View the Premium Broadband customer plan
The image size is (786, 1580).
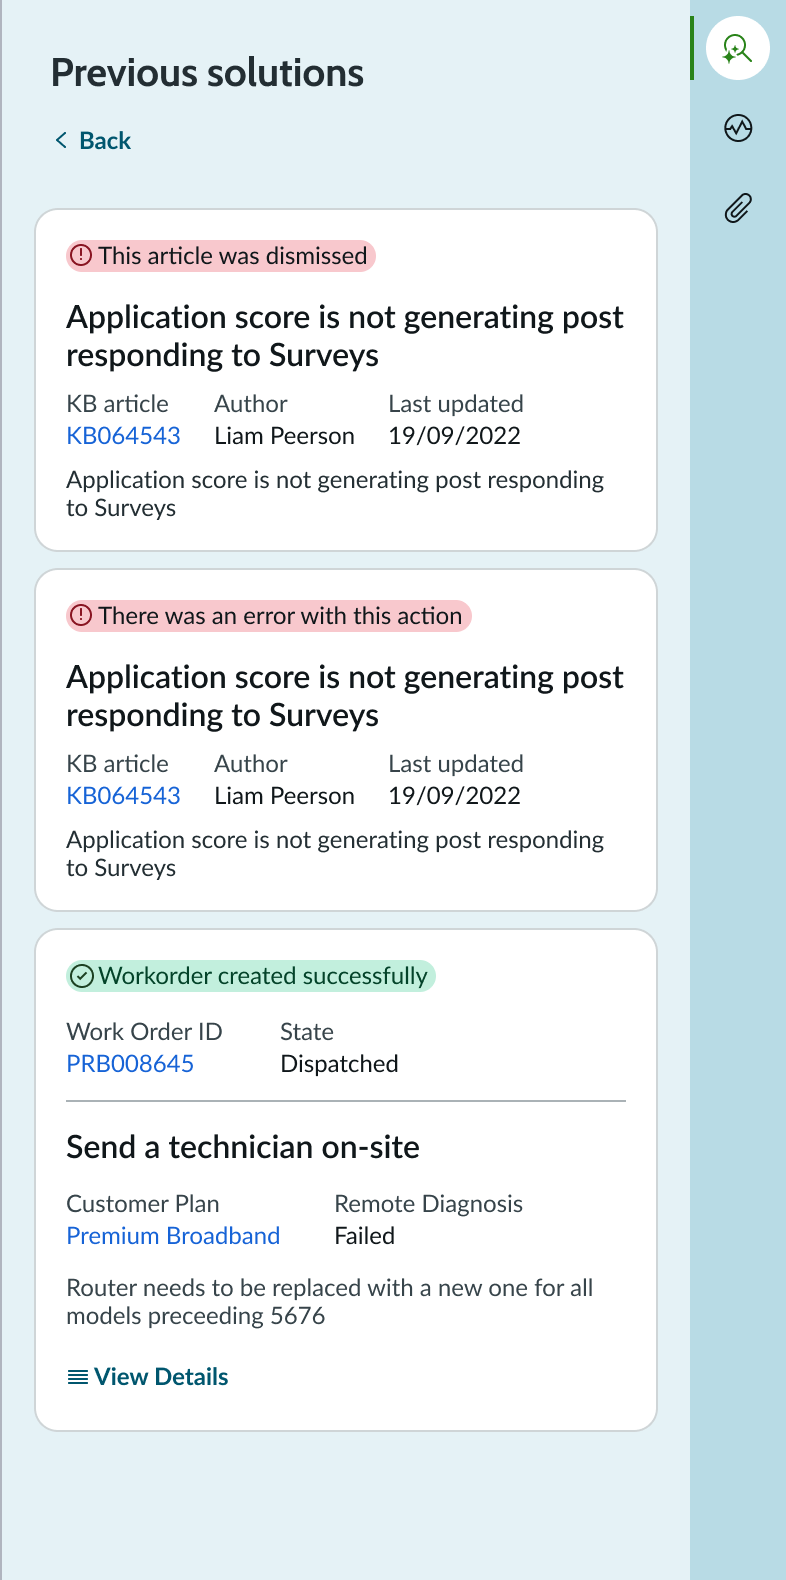[172, 1236]
